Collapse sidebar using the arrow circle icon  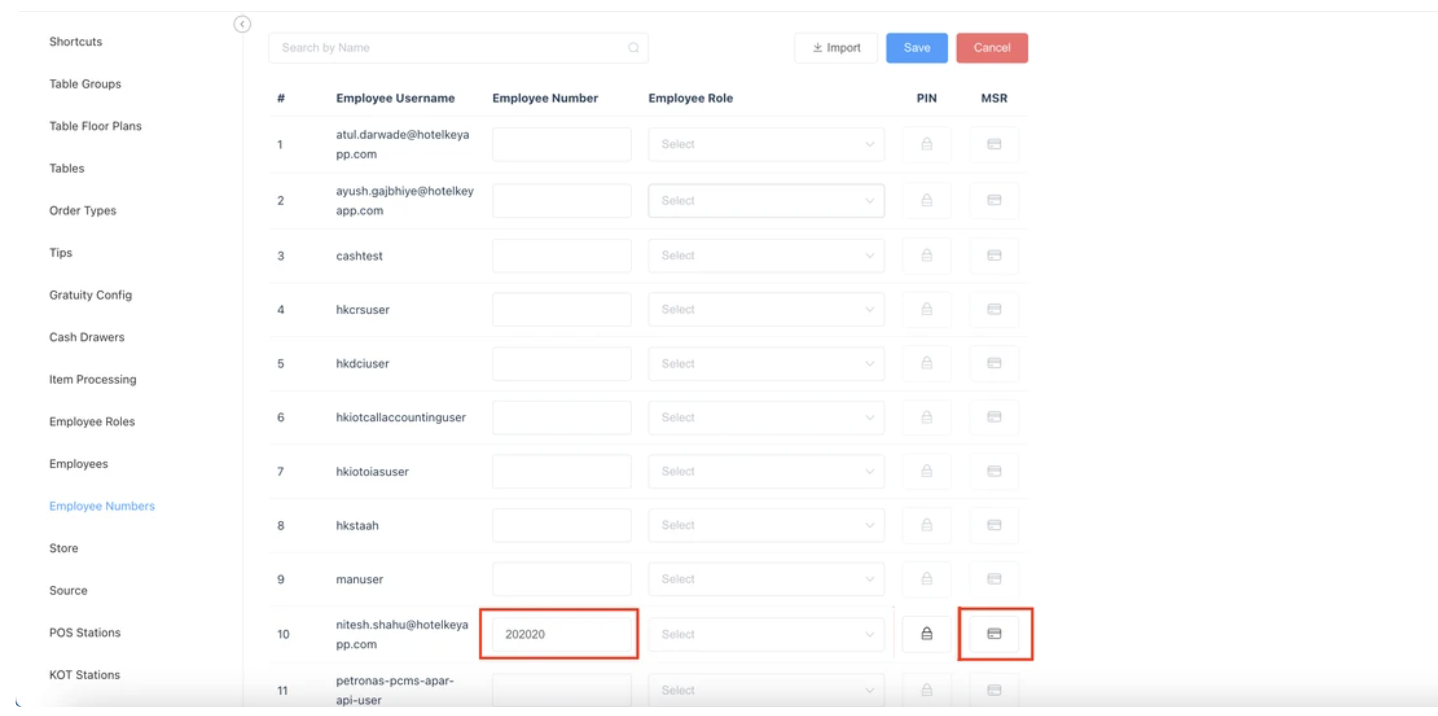click(x=242, y=24)
